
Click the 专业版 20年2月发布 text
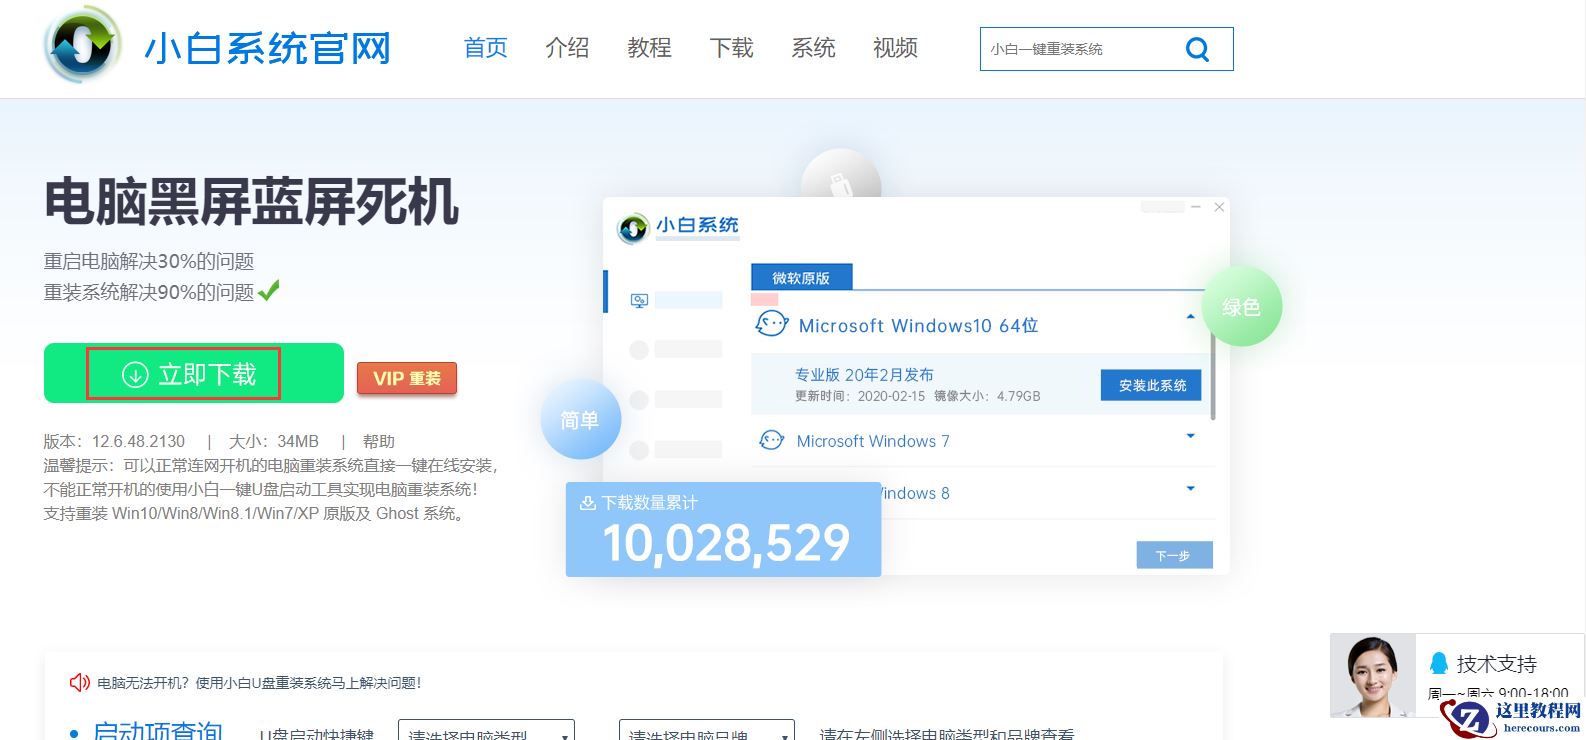coord(864,374)
